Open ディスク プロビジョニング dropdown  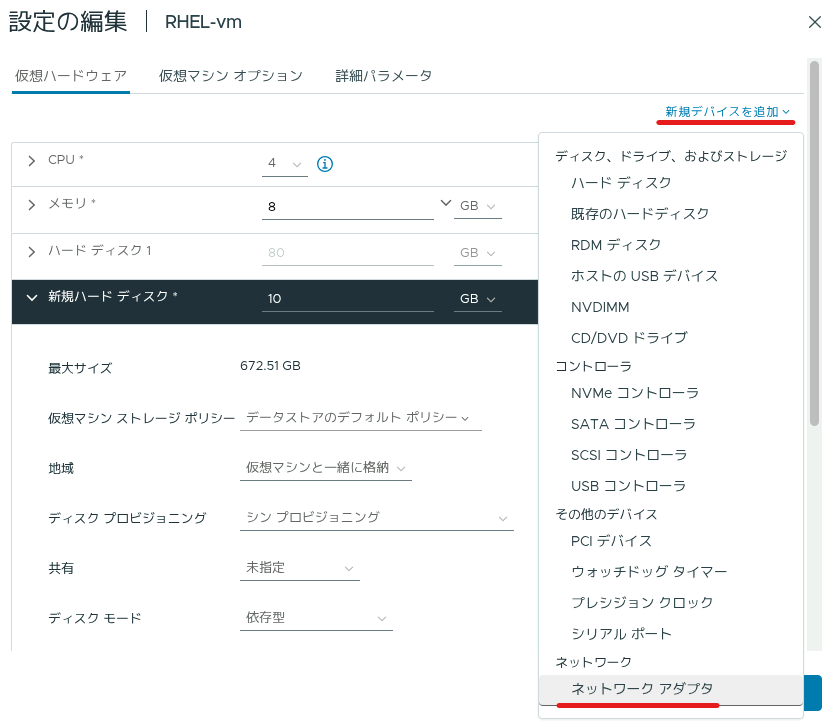click(x=377, y=518)
